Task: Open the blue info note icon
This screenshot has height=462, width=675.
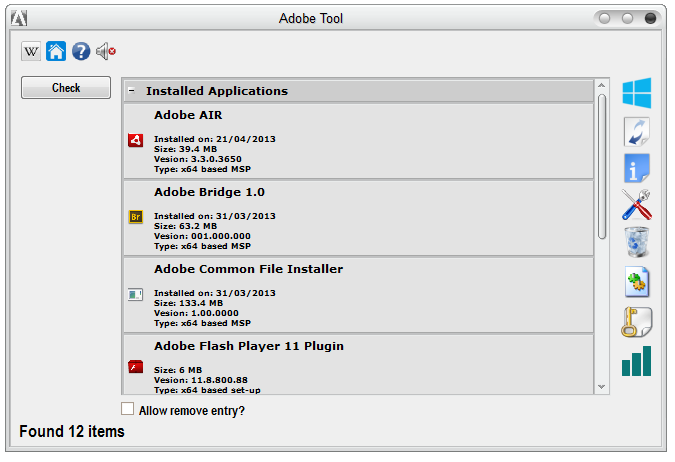Action: 637,168
